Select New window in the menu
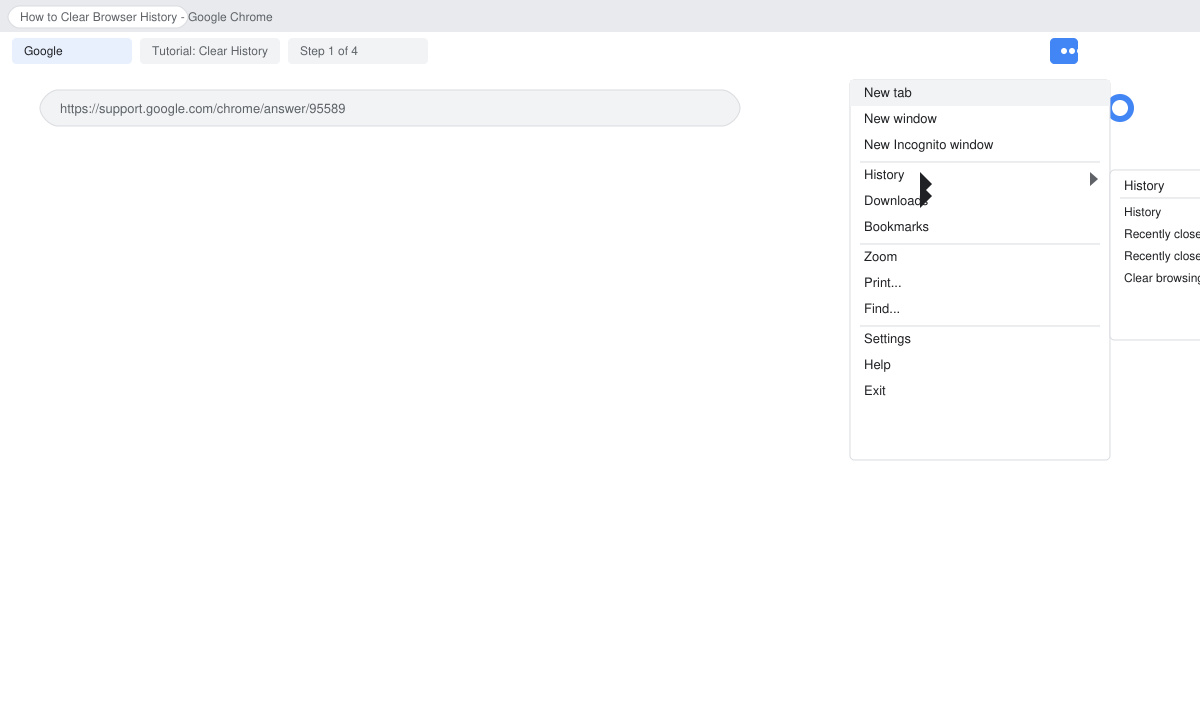Screen dimensions: 1200x720 click(x=980, y=119)
